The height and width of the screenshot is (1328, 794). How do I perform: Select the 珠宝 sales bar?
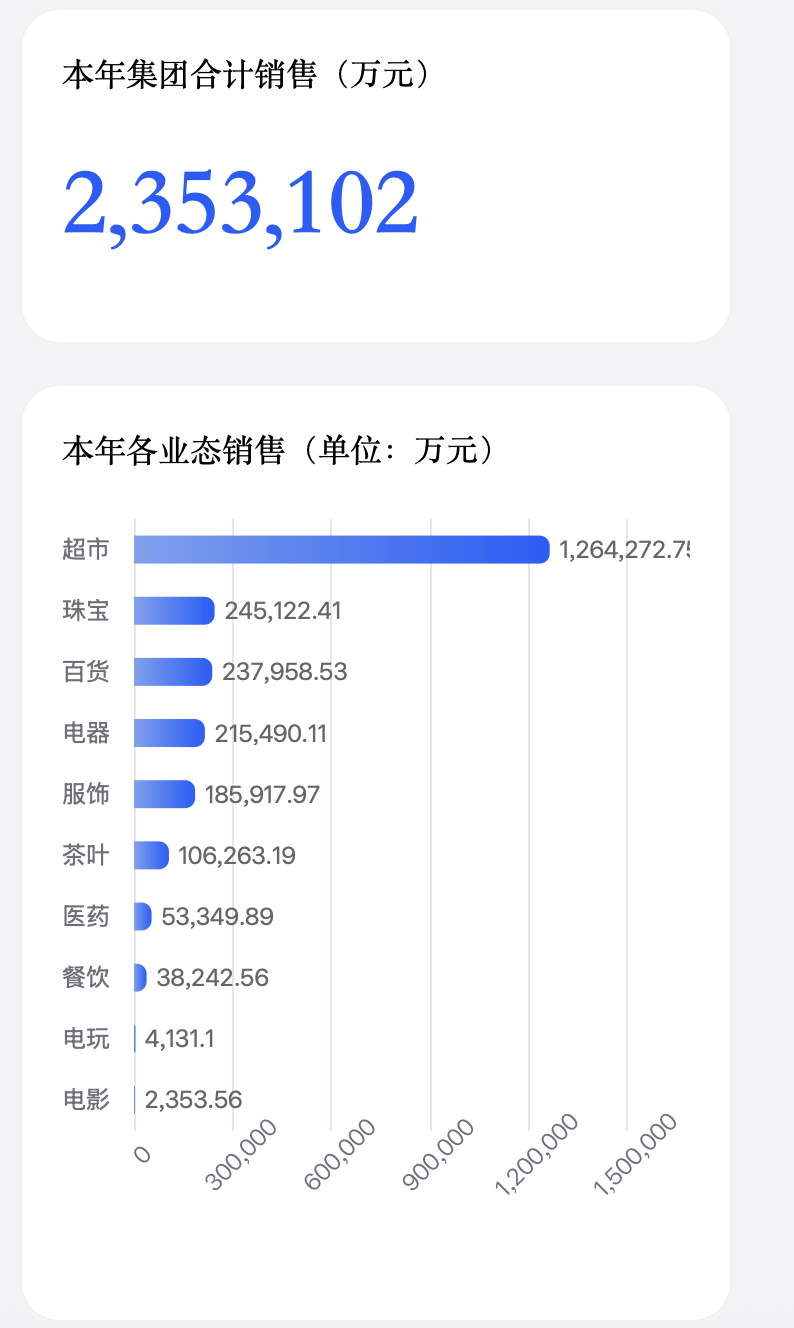[174, 611]
